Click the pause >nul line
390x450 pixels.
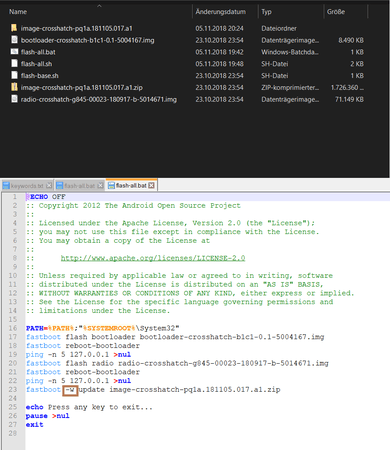[x=48, y=416]
